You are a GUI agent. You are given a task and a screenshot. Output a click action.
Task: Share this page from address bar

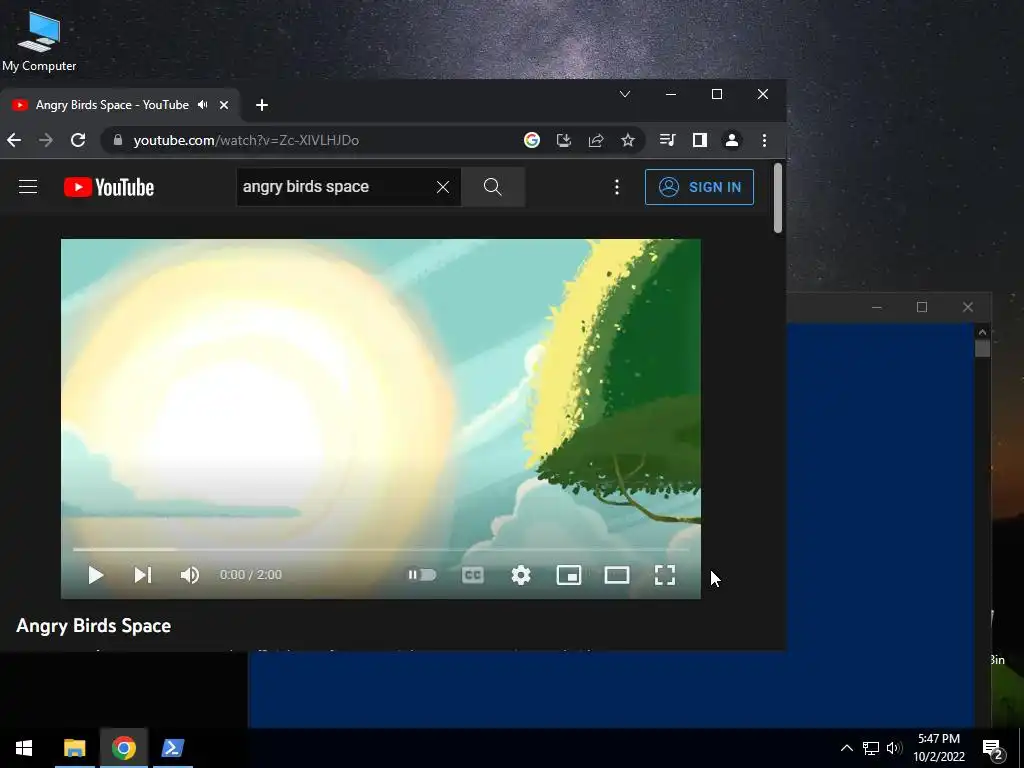596,140
